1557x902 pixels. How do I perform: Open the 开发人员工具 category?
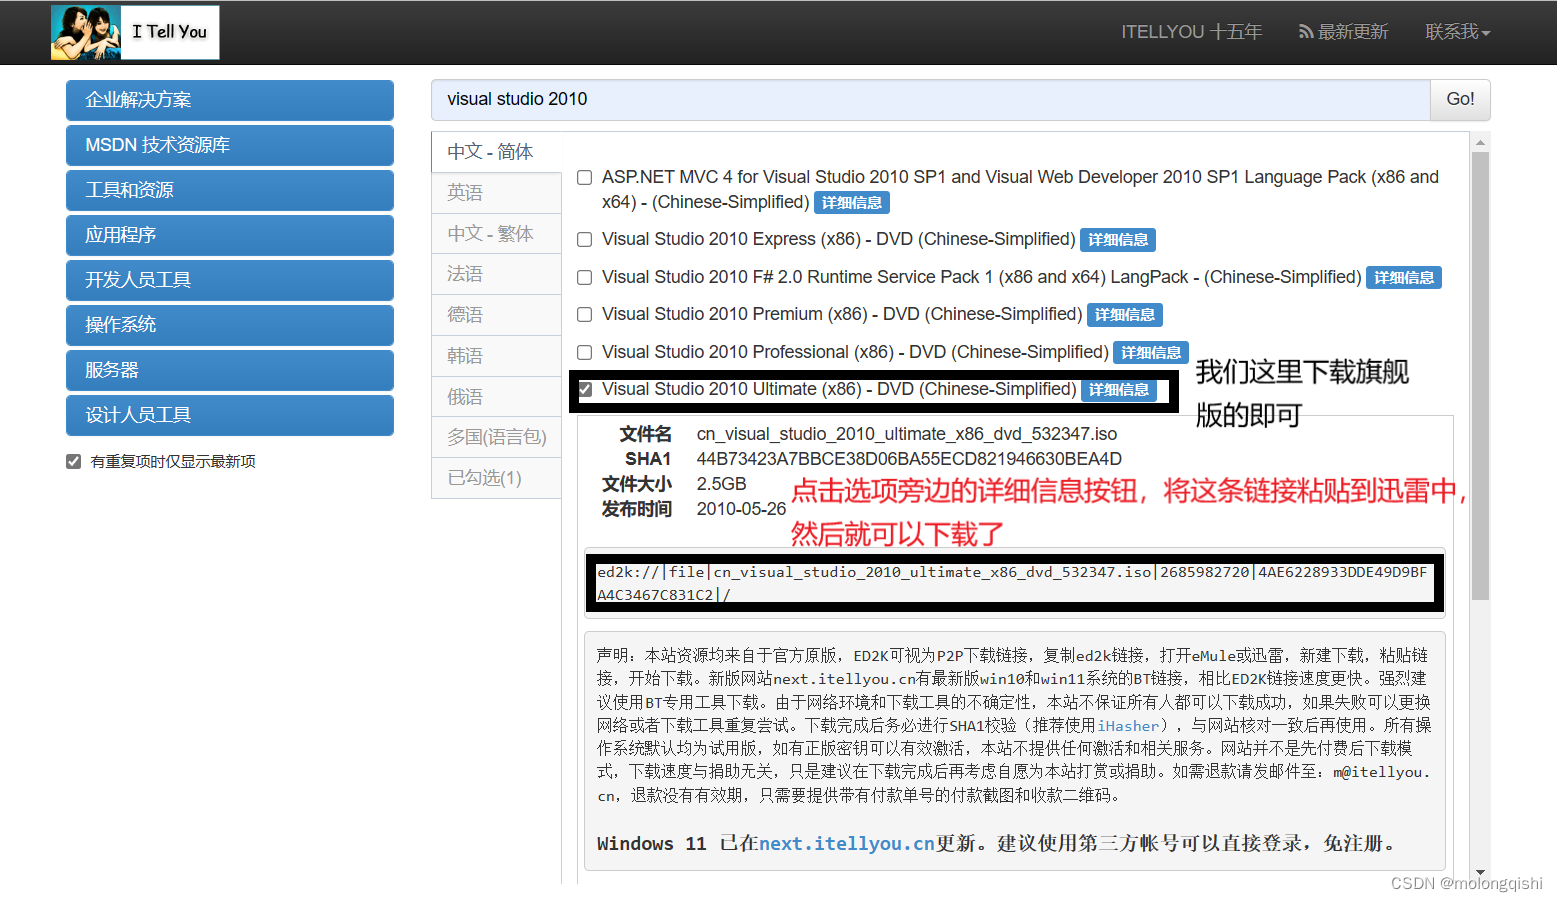click(x=229, y=280)
